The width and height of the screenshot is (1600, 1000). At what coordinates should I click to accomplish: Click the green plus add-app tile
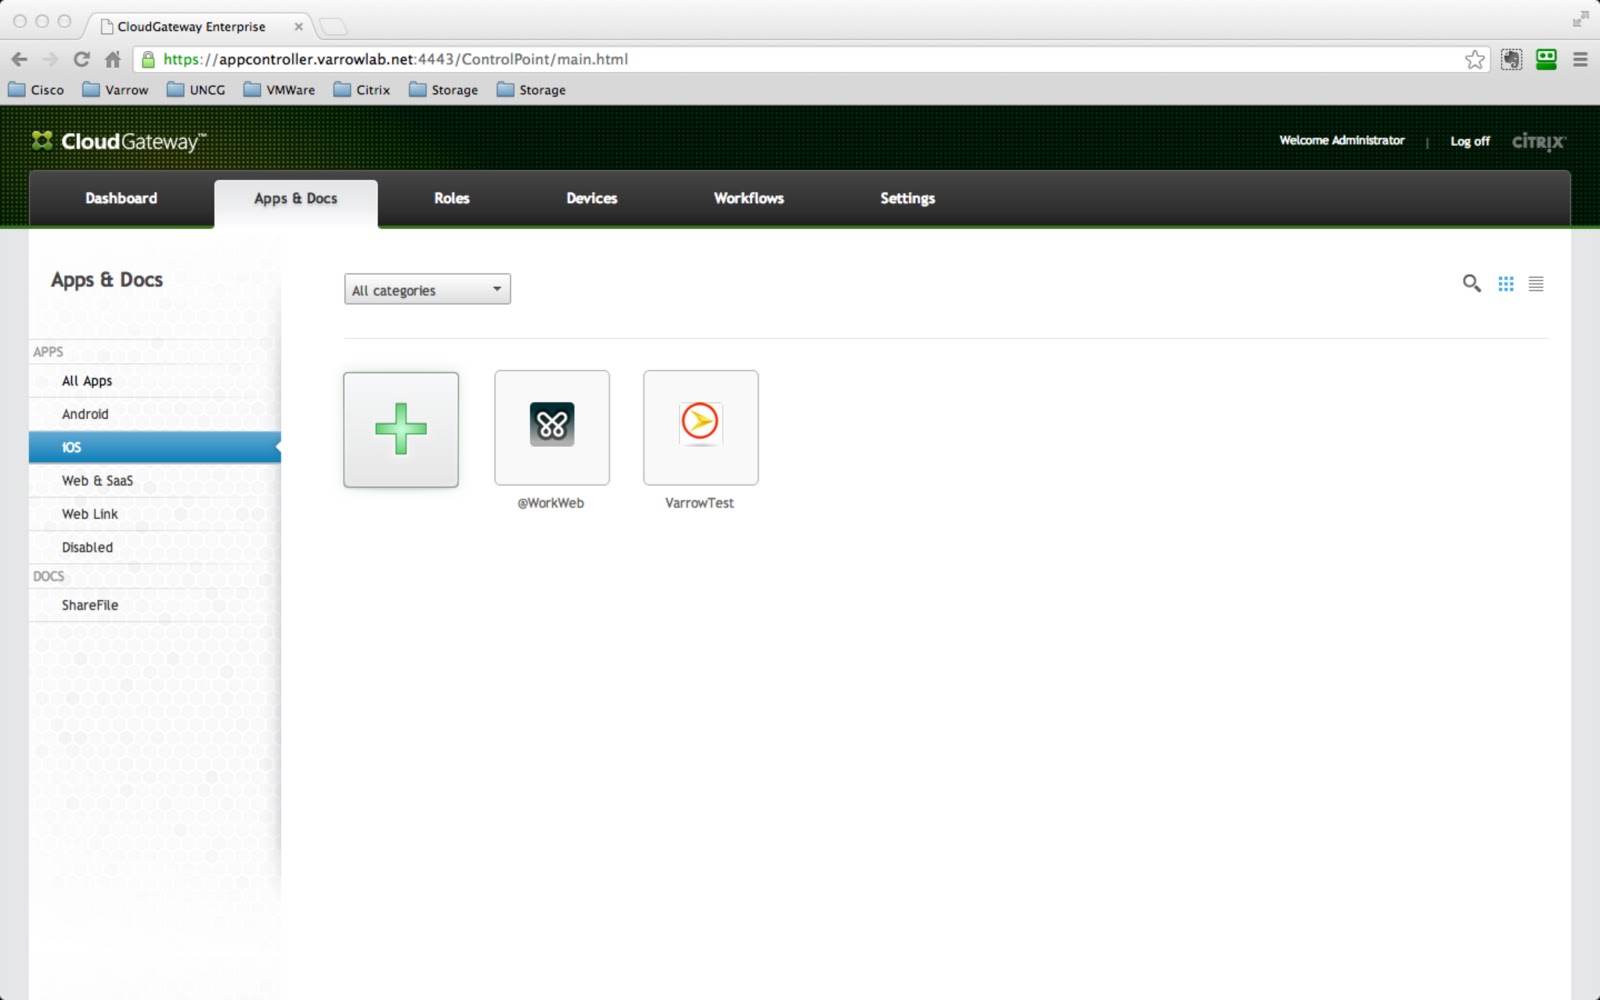401,430
